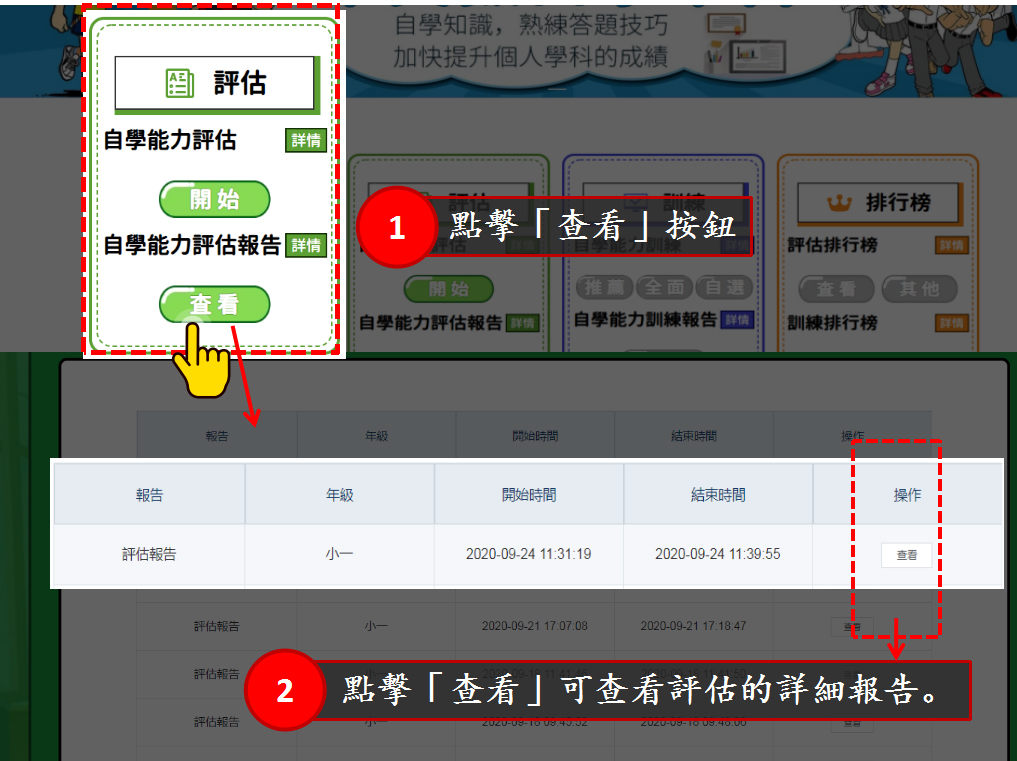Screen dimensions: 1017x761
Task: Click the 自學能力訓練報告 label
Action: point(645,320)
